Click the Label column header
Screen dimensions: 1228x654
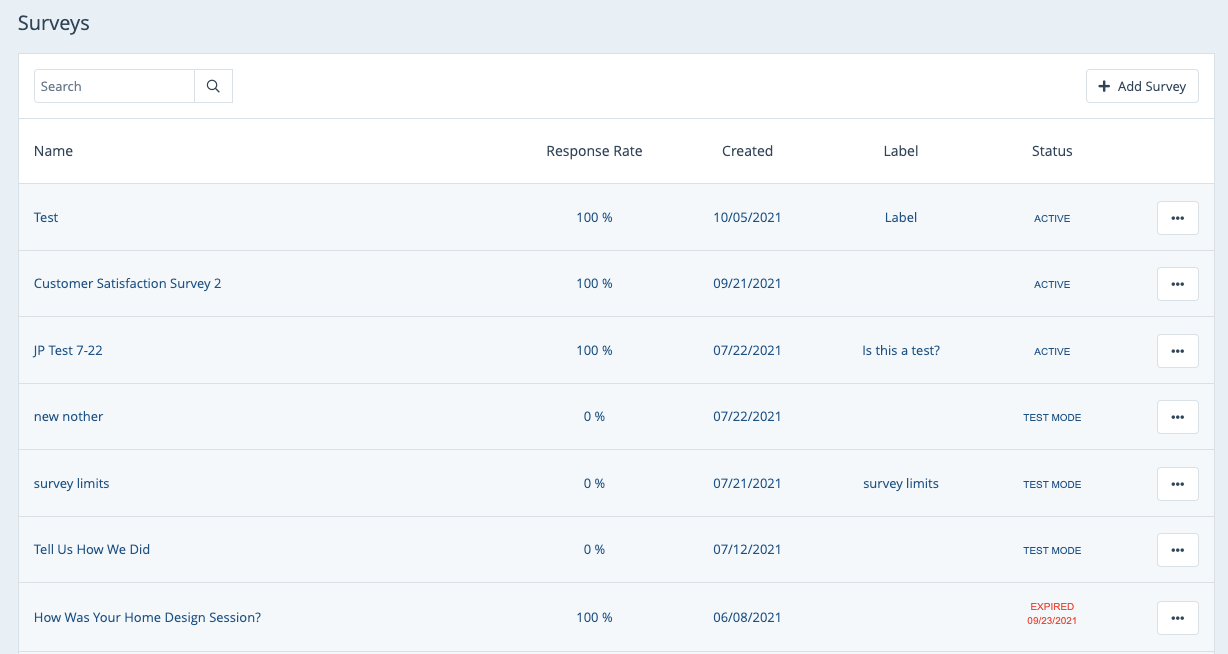[900, 151]
